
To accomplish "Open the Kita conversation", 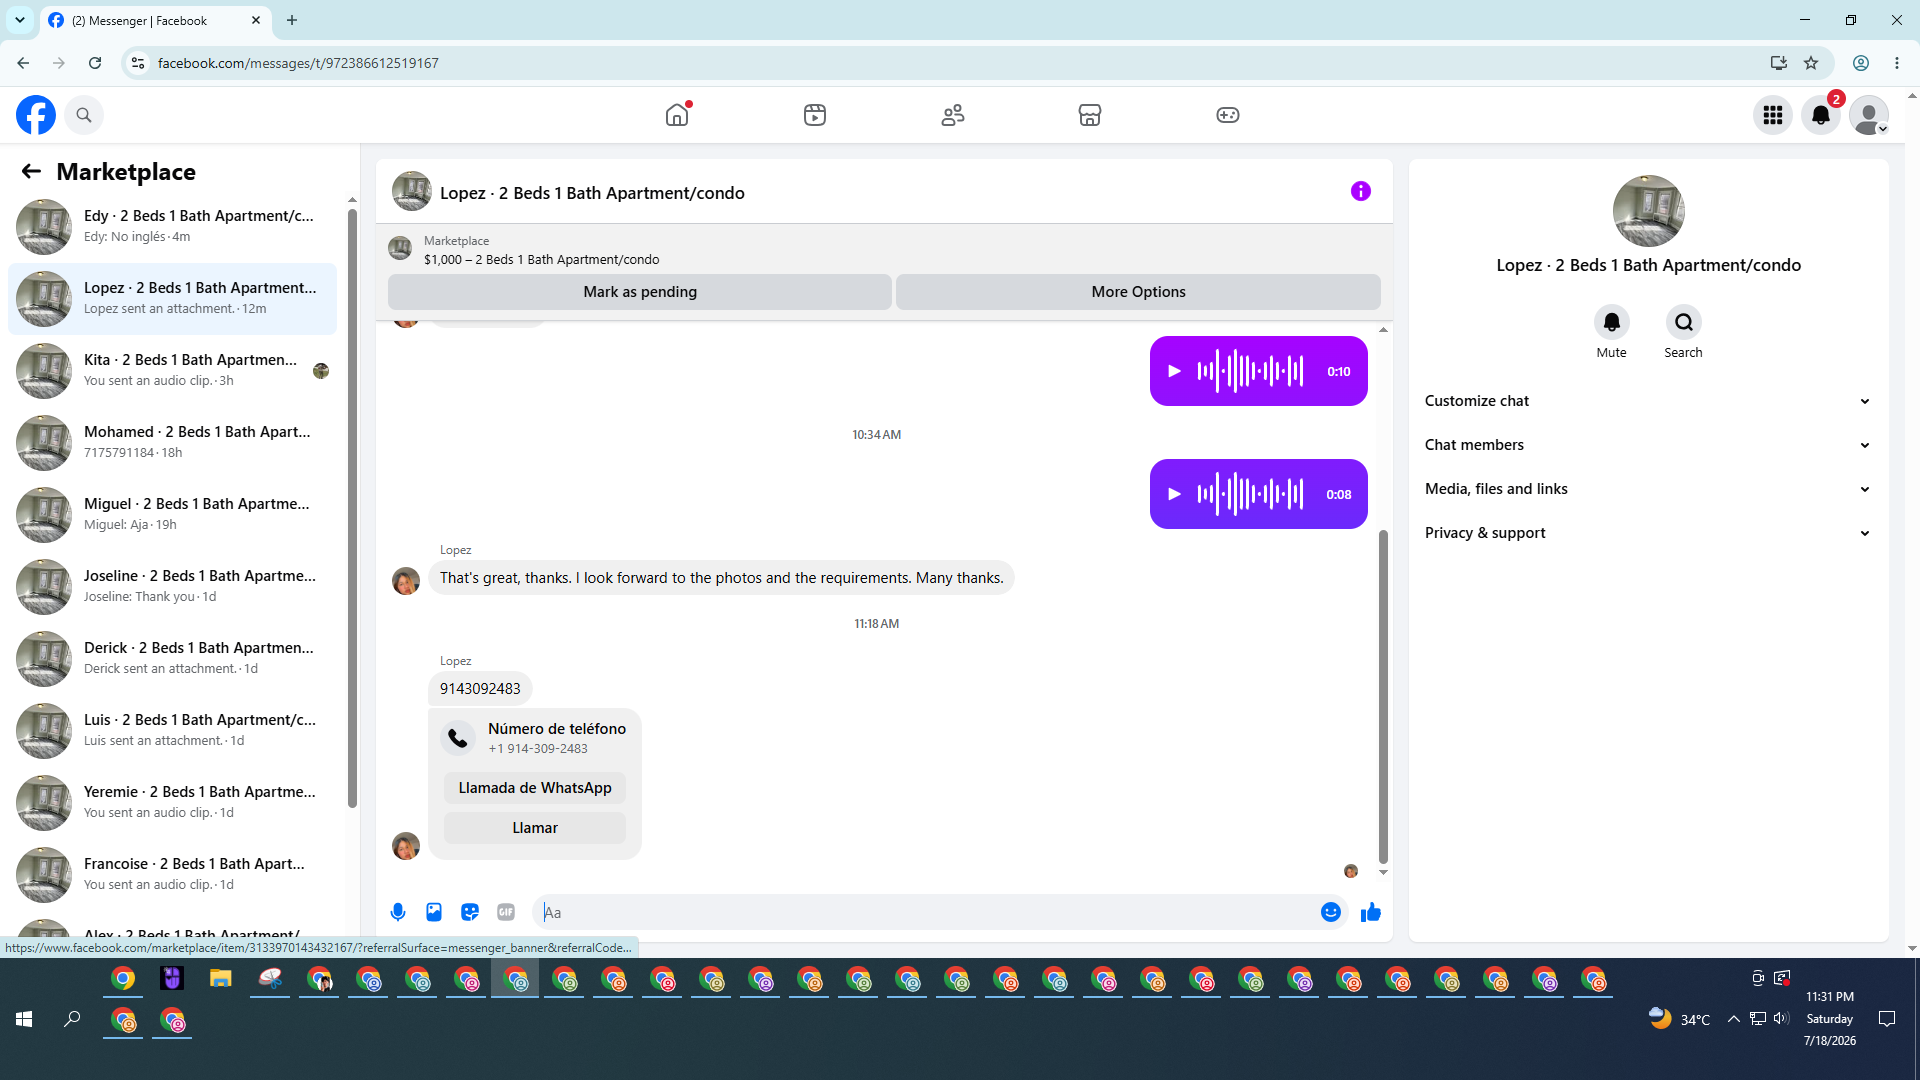I will pyautogui.click(x=173, y=371).
